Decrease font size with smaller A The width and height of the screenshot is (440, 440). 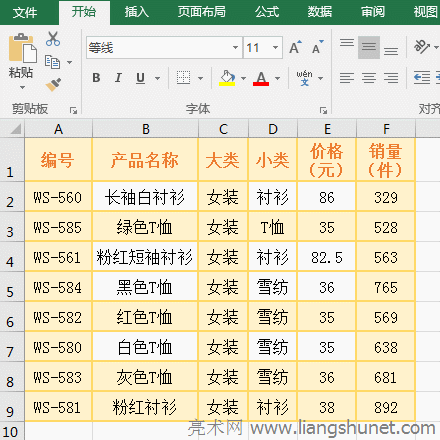click(x=317, y=47)
